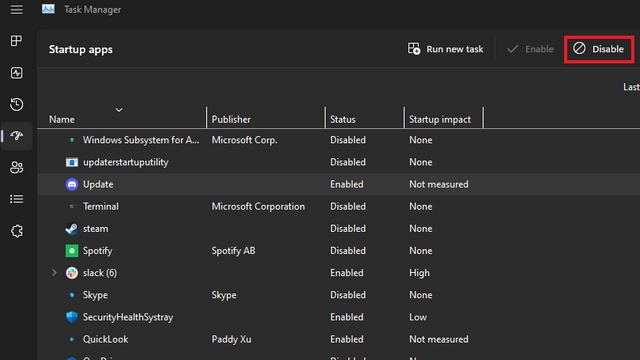Click Run new task
The image size is (640, 360).
pos(445,49)
